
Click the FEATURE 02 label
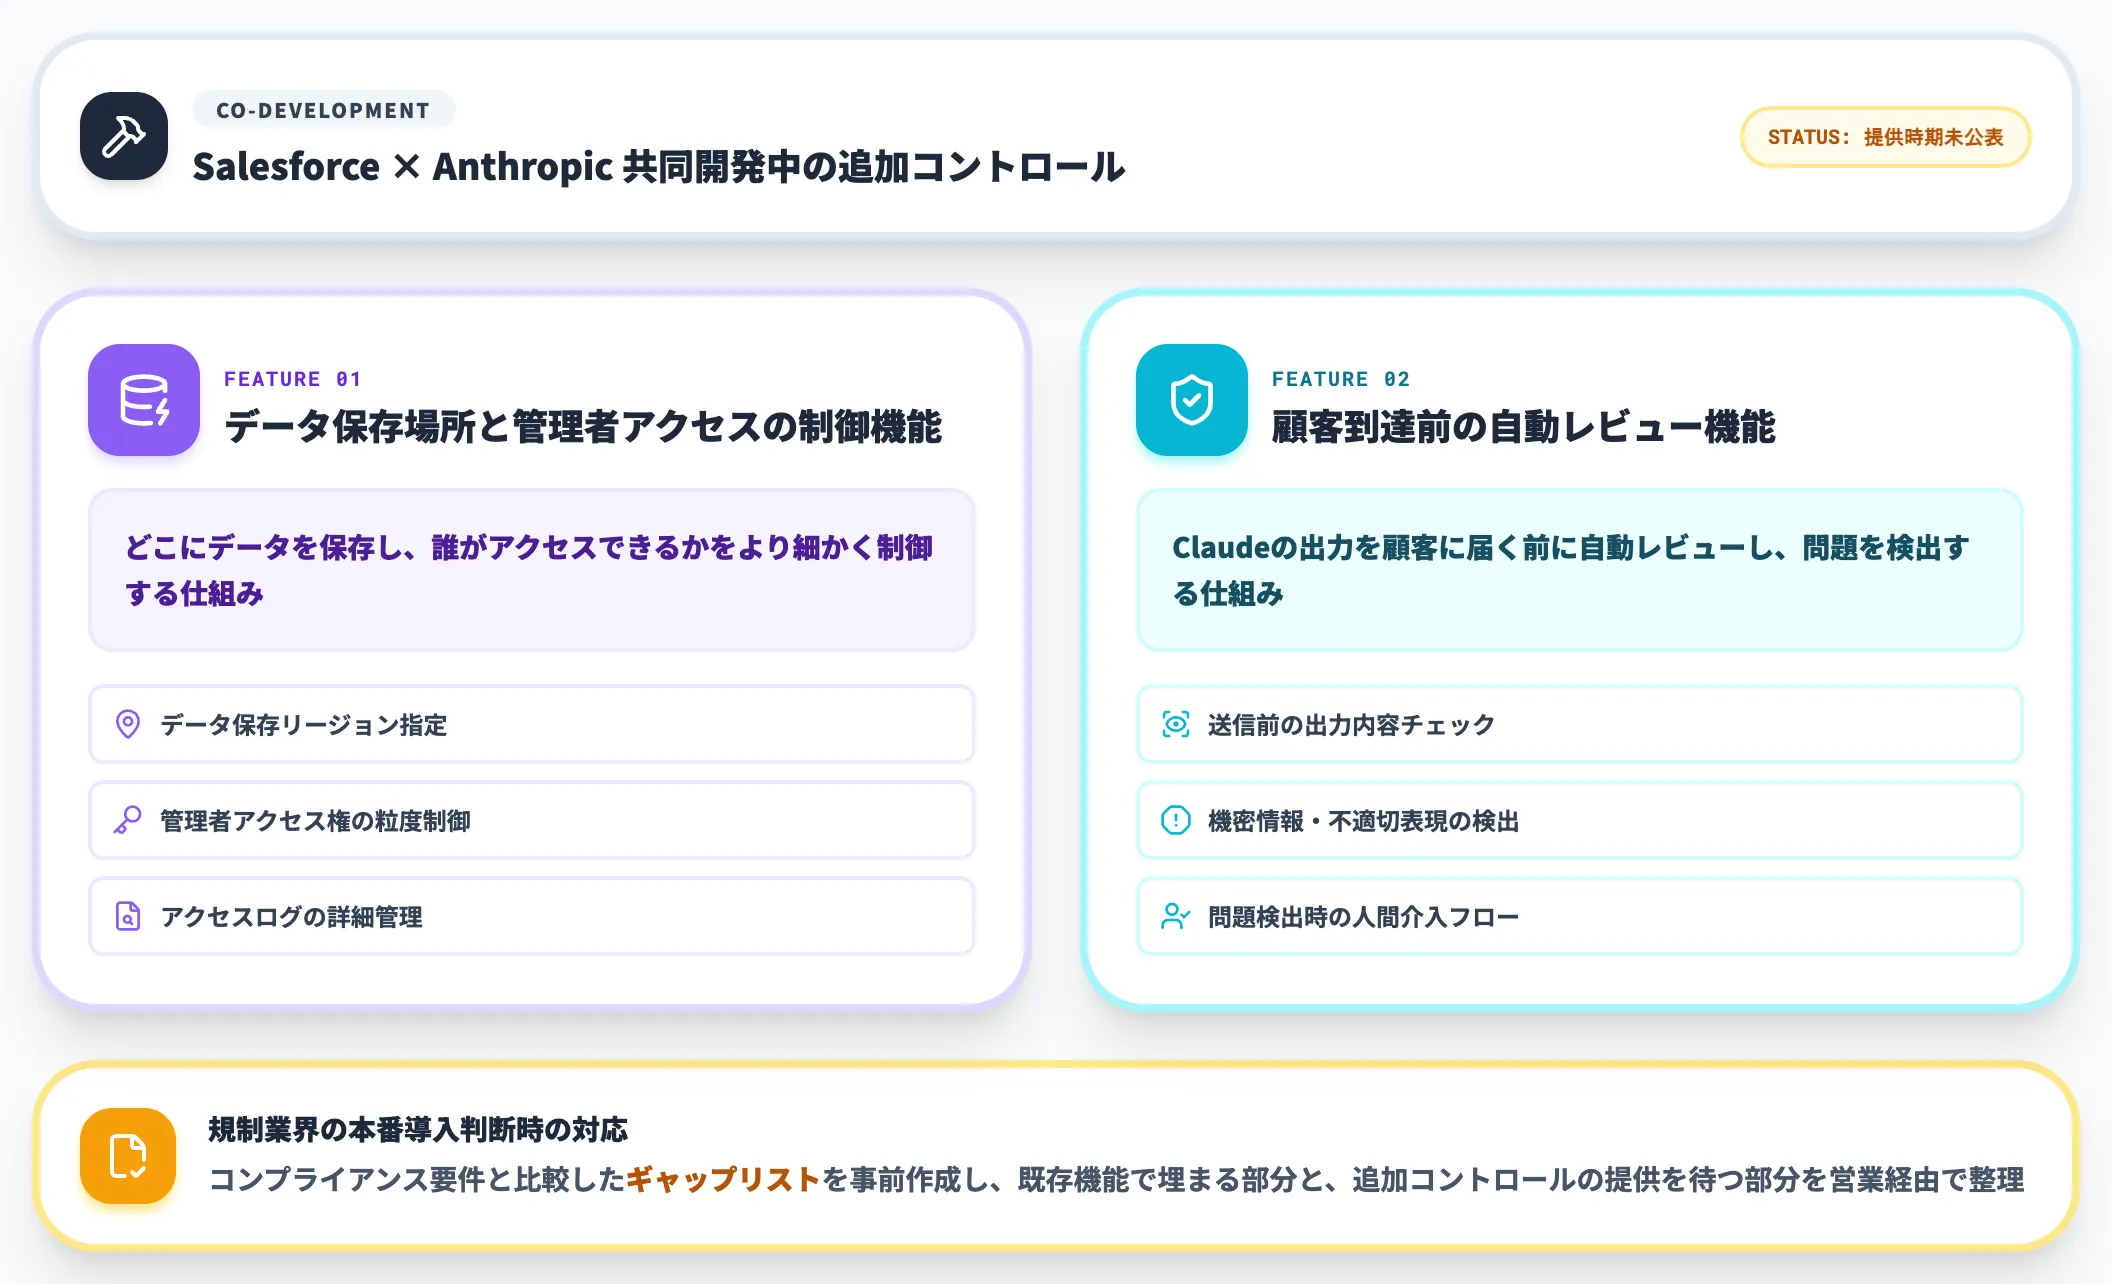pos(1341,379)
